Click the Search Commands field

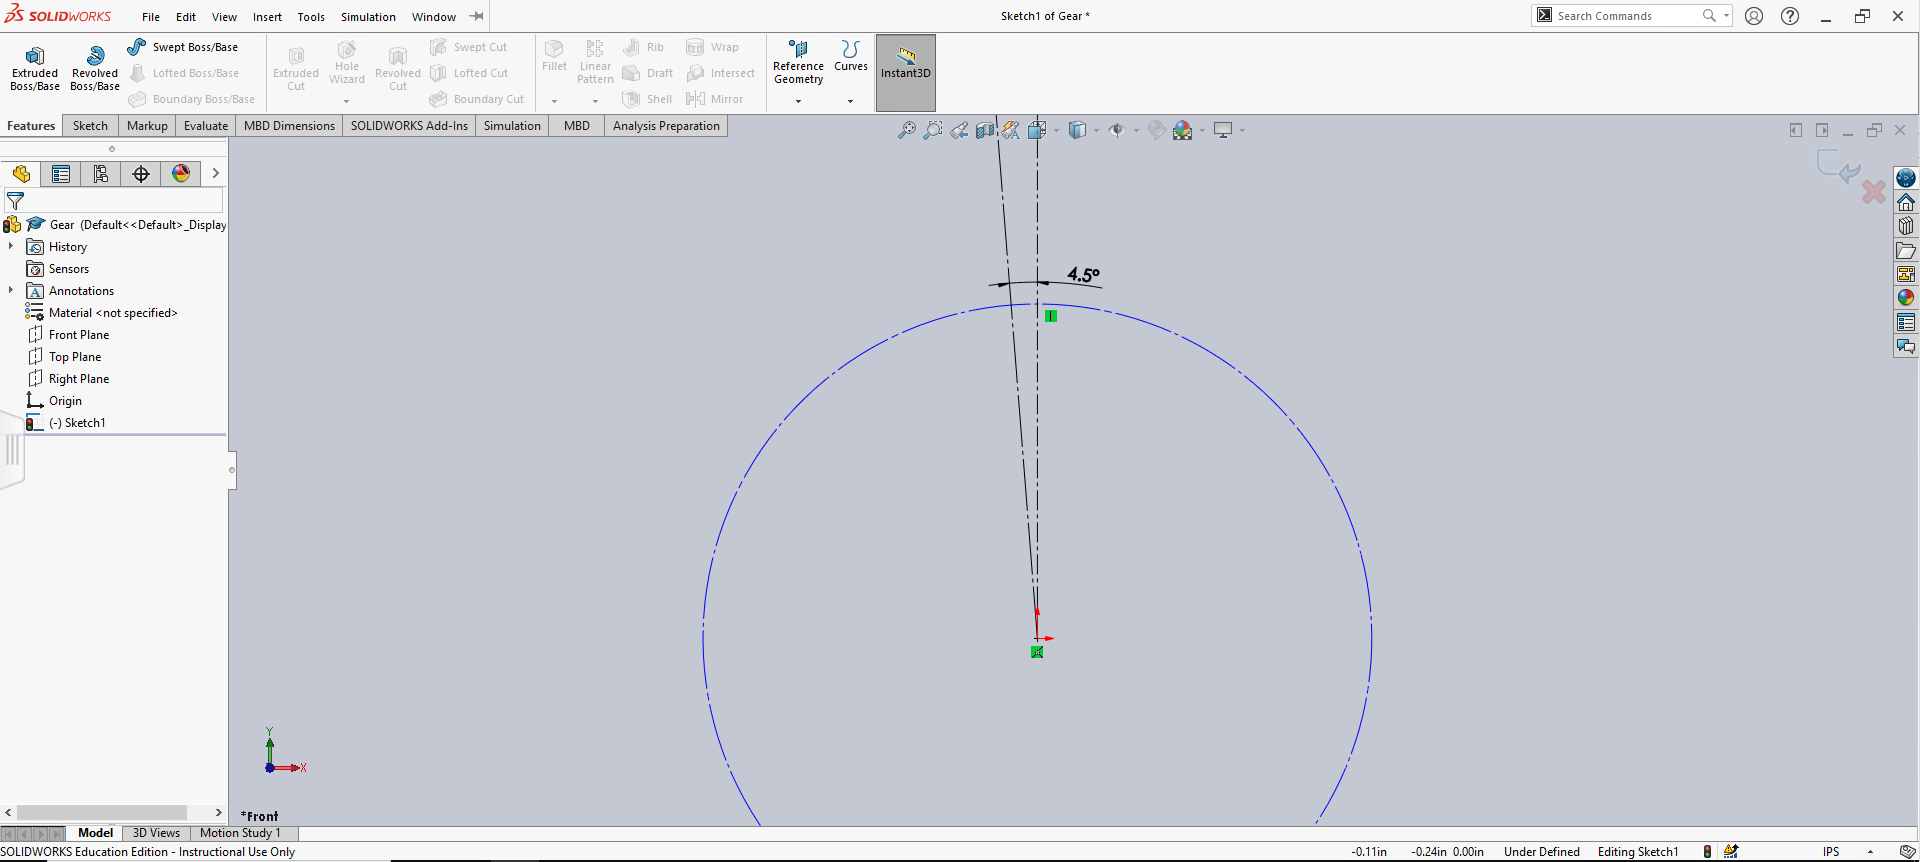(x=1625, y=16)
